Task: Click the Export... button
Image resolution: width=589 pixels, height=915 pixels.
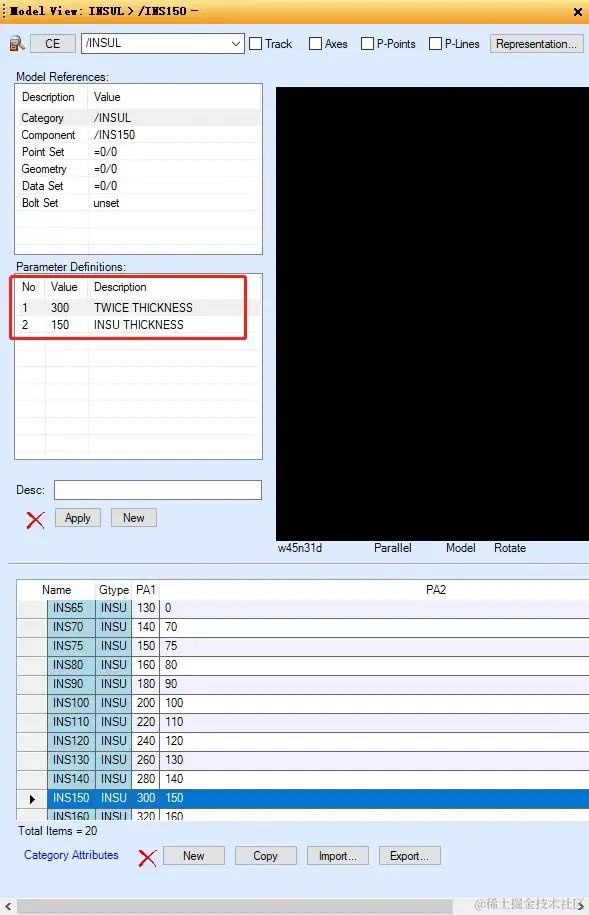Action: (409, 856)
